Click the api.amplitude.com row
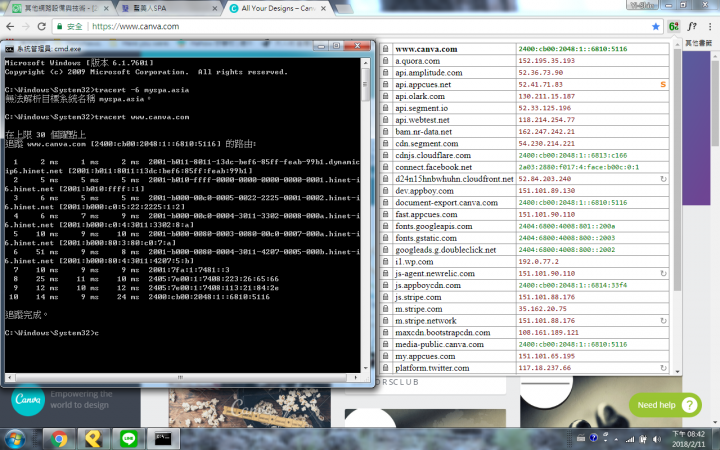This screenshot has height=450, width=720. (x=524, y=73)
